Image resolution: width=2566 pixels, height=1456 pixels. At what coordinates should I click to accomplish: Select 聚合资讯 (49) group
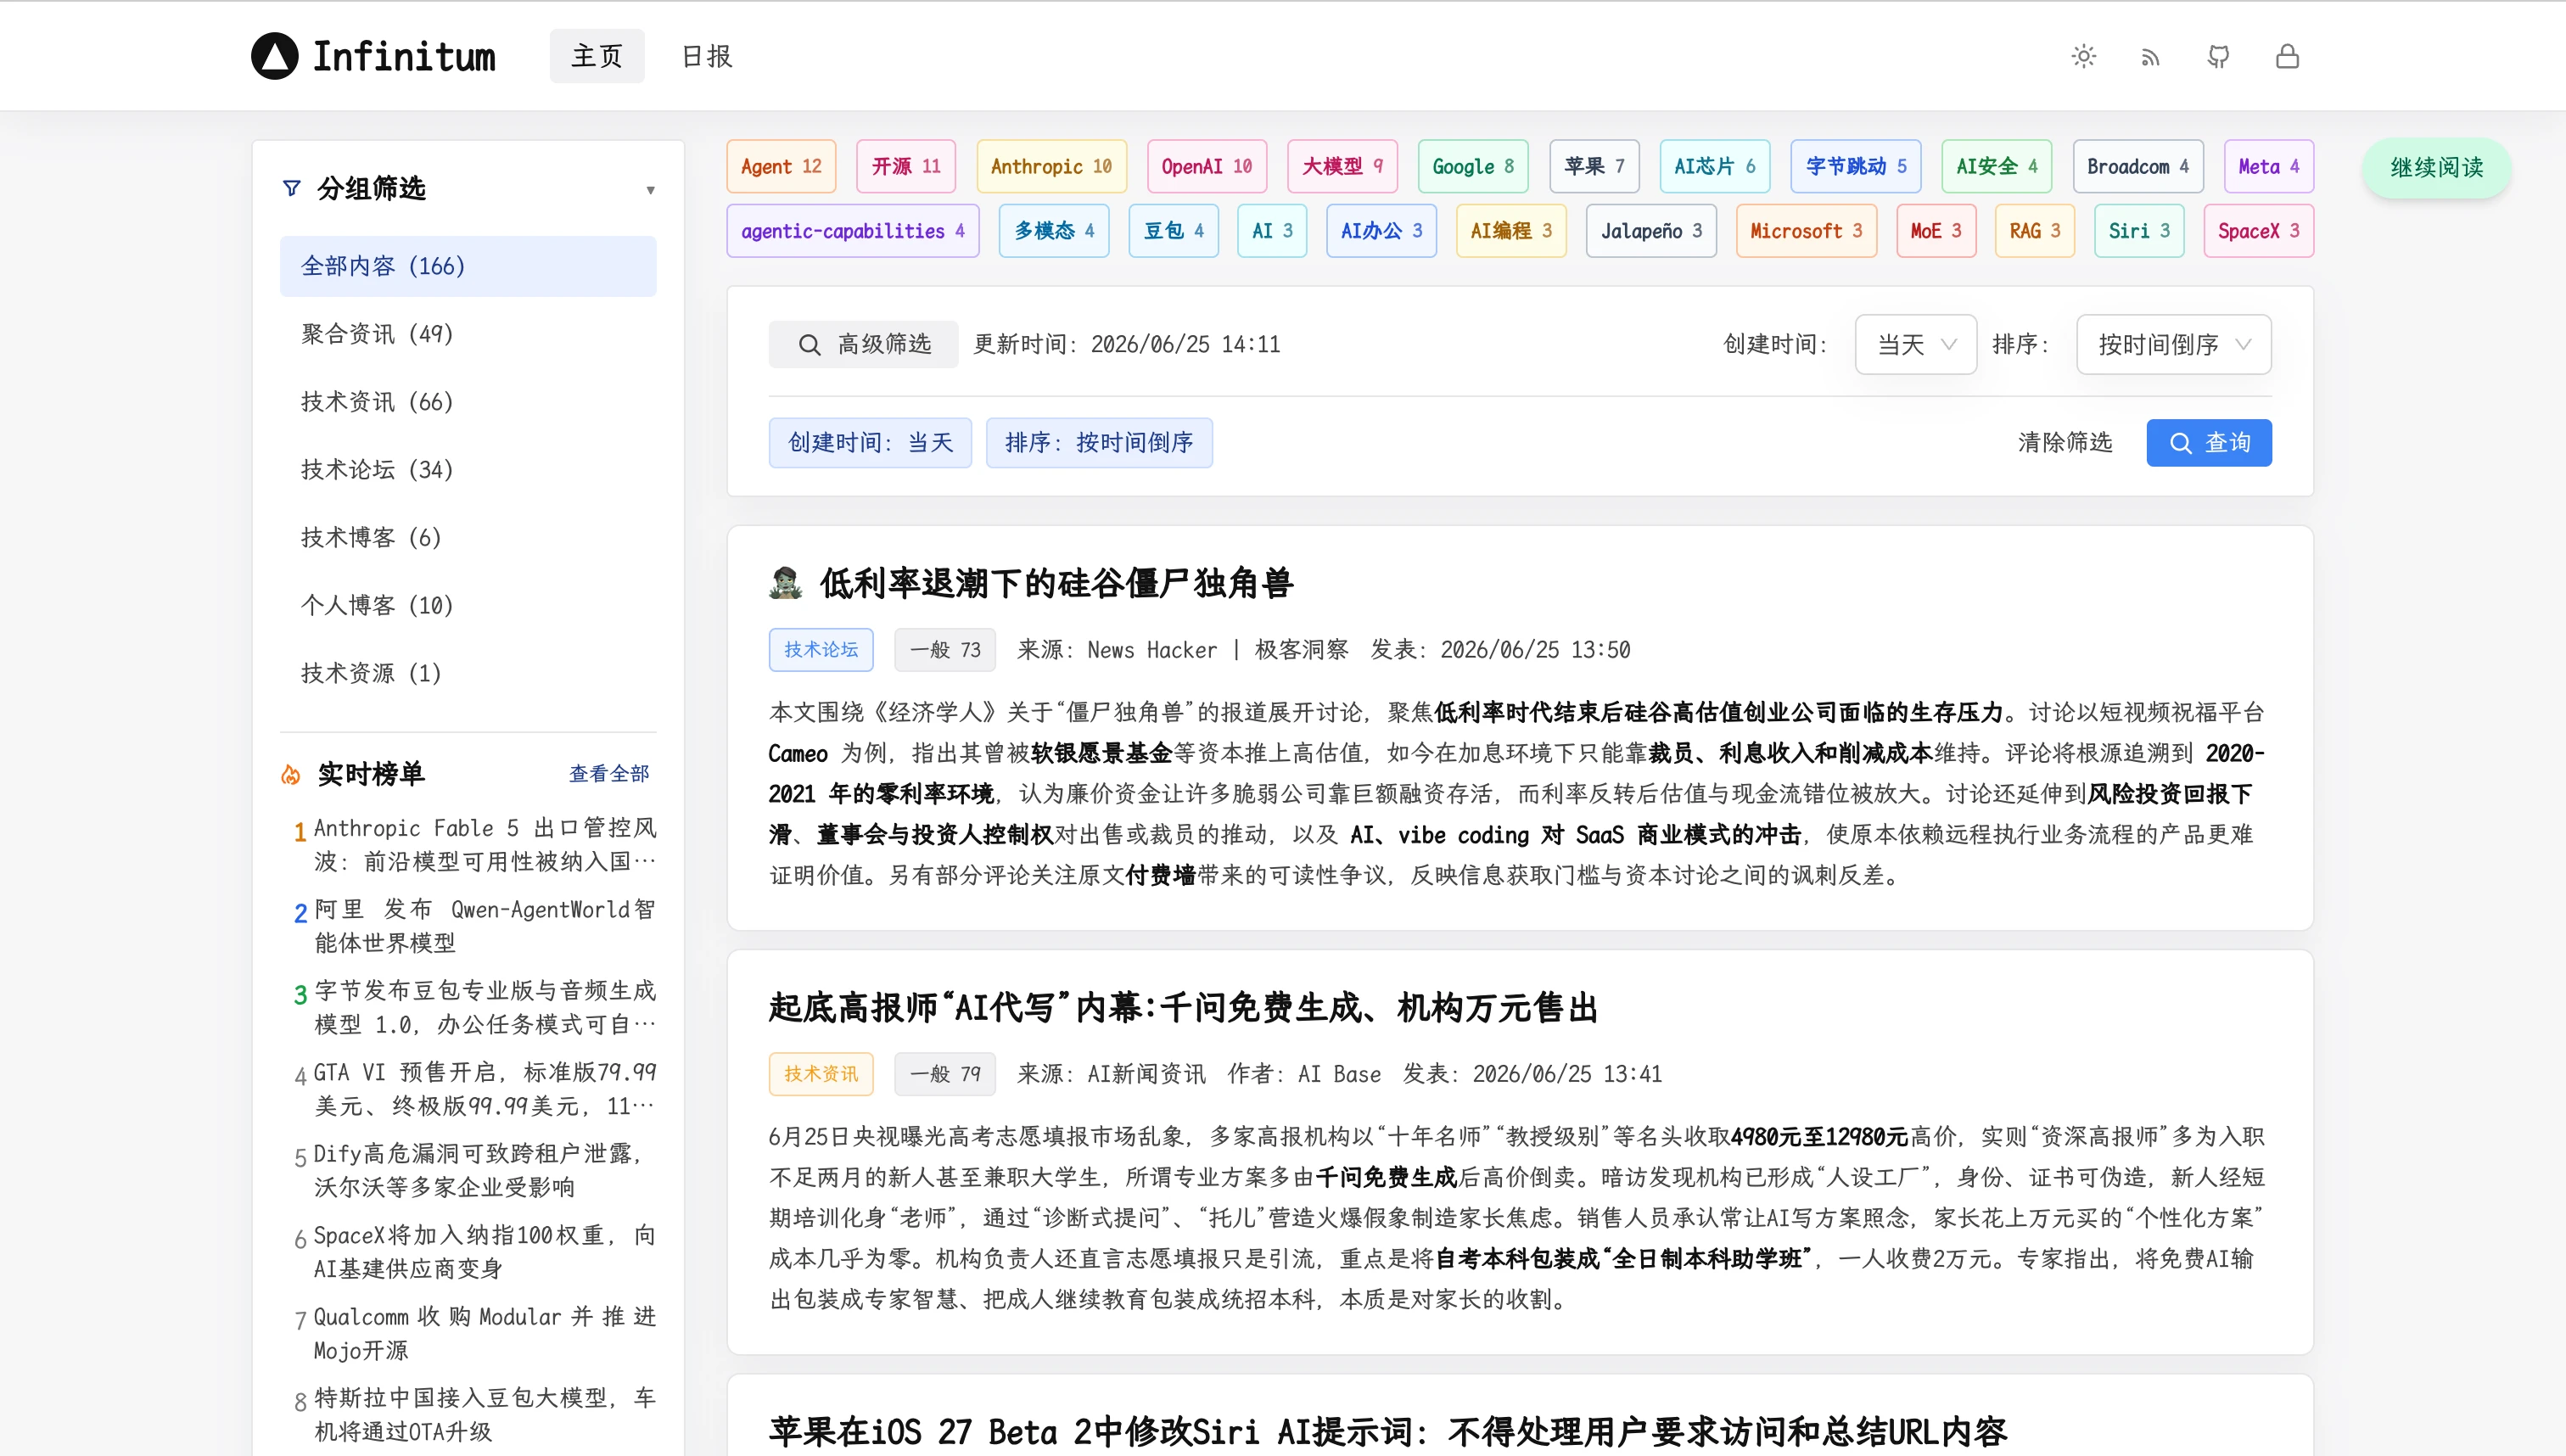(x=468, y=334)
